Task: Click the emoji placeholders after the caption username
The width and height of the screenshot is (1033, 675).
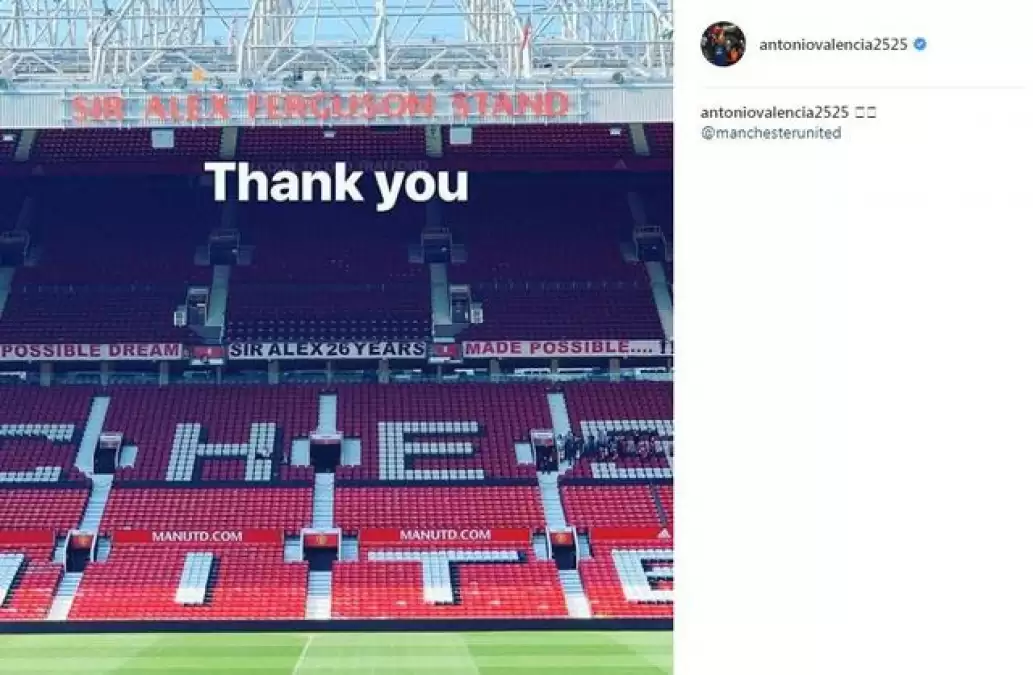Action: [x=866, y=113]
